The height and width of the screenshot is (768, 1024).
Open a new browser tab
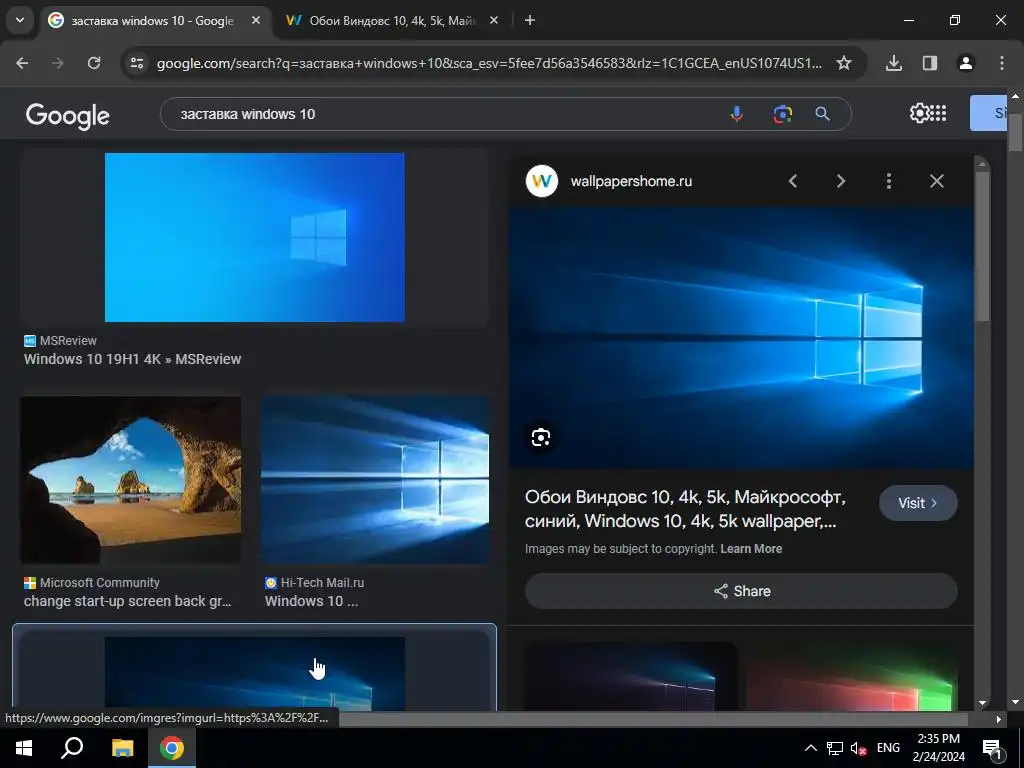(530, 20)
